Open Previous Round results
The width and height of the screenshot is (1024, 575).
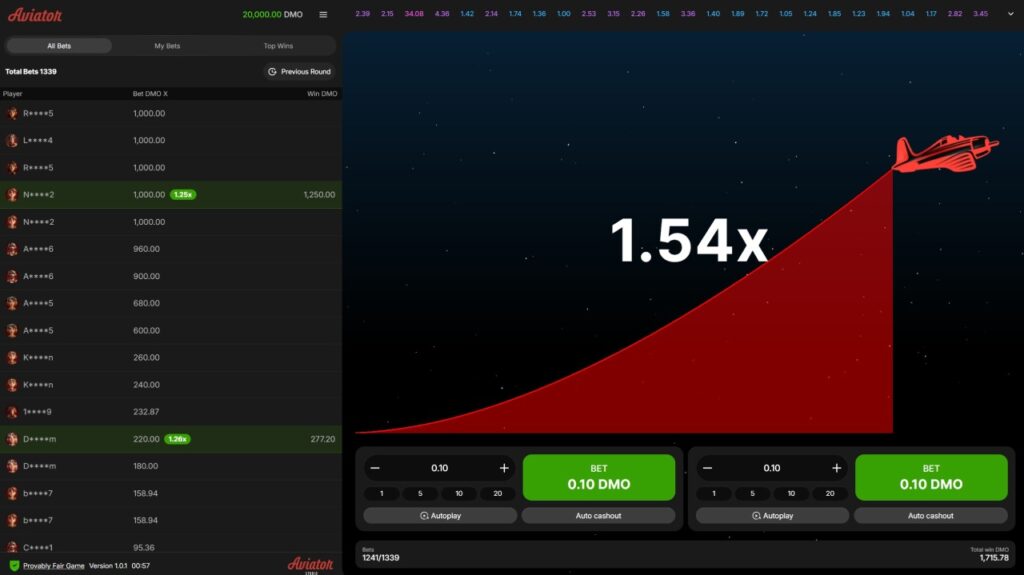pos(300,71)
